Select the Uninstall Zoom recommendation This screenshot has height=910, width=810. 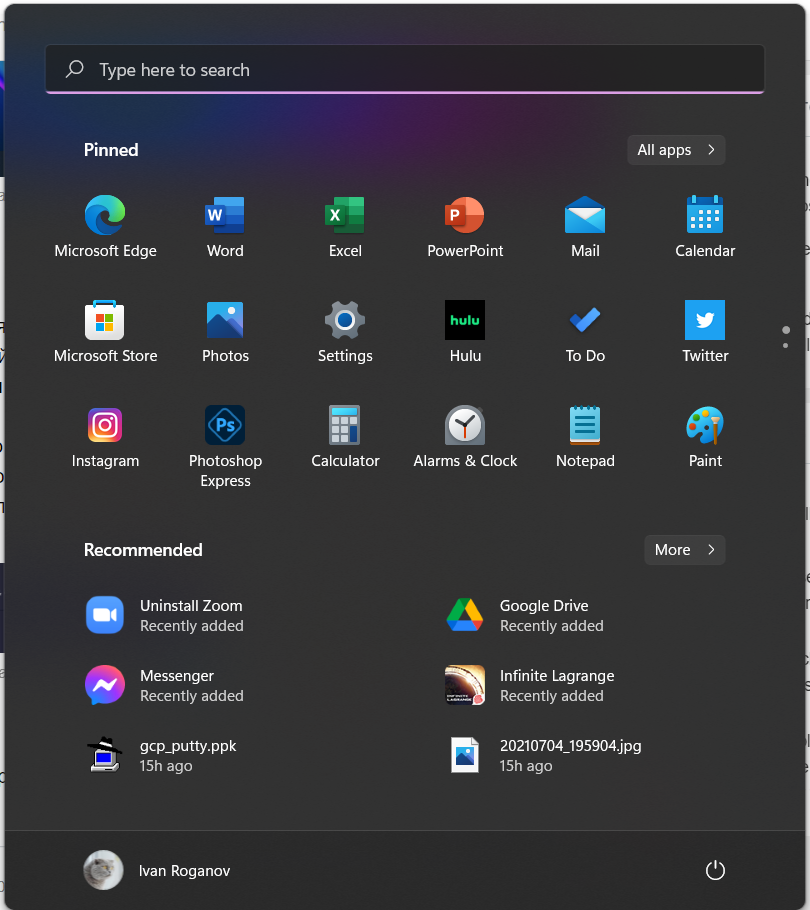[165, 615]
